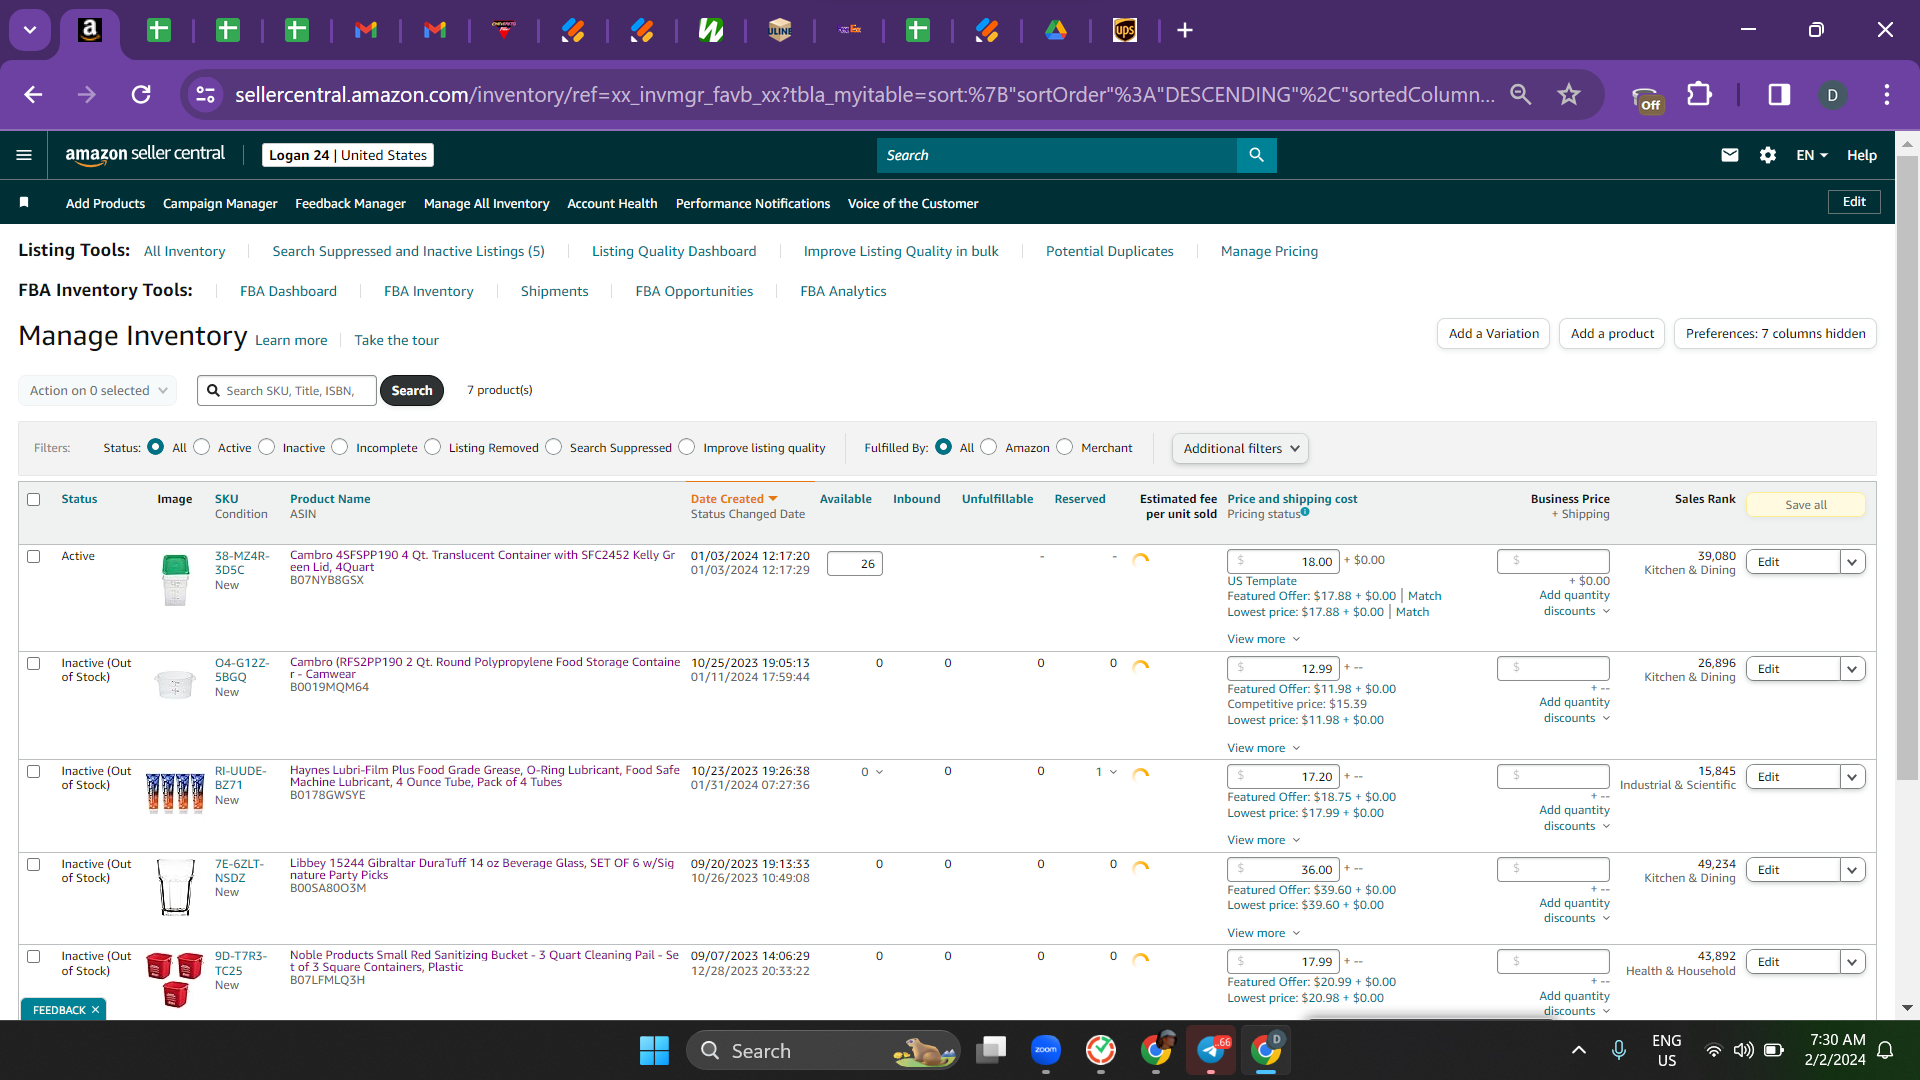Tick the select-all checkbox in table header
The width and height of the screenshot is (1920, 1080).
34,499
